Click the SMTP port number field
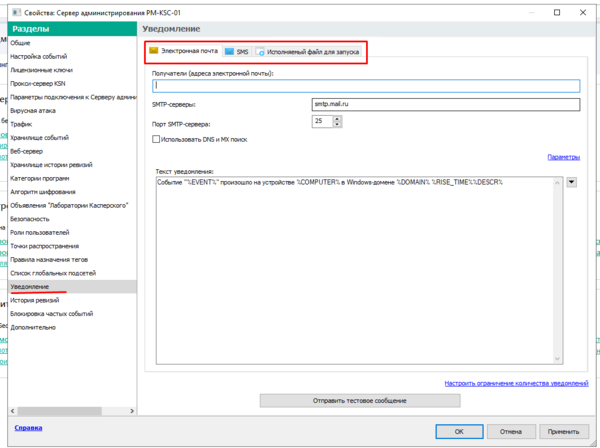The height and width of the screenshot is (448, 600). [322, 121]
